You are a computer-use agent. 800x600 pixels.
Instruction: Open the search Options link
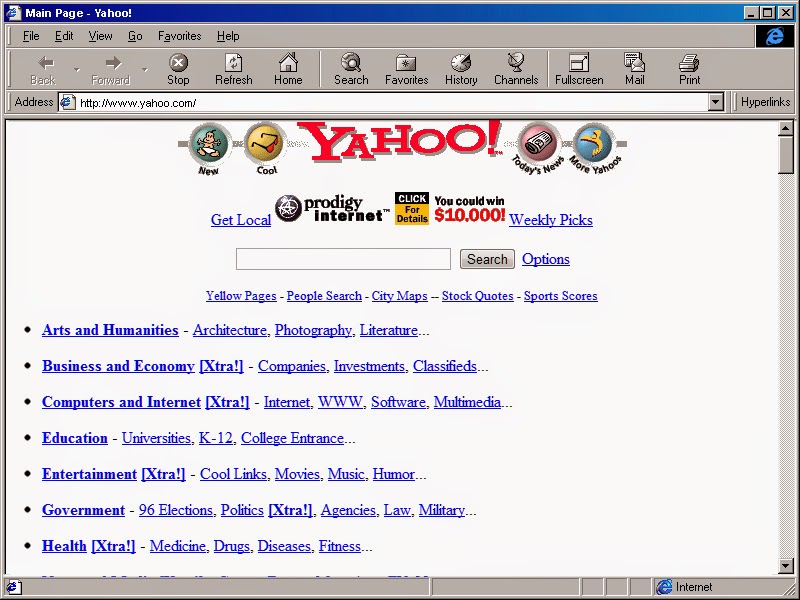545,259
